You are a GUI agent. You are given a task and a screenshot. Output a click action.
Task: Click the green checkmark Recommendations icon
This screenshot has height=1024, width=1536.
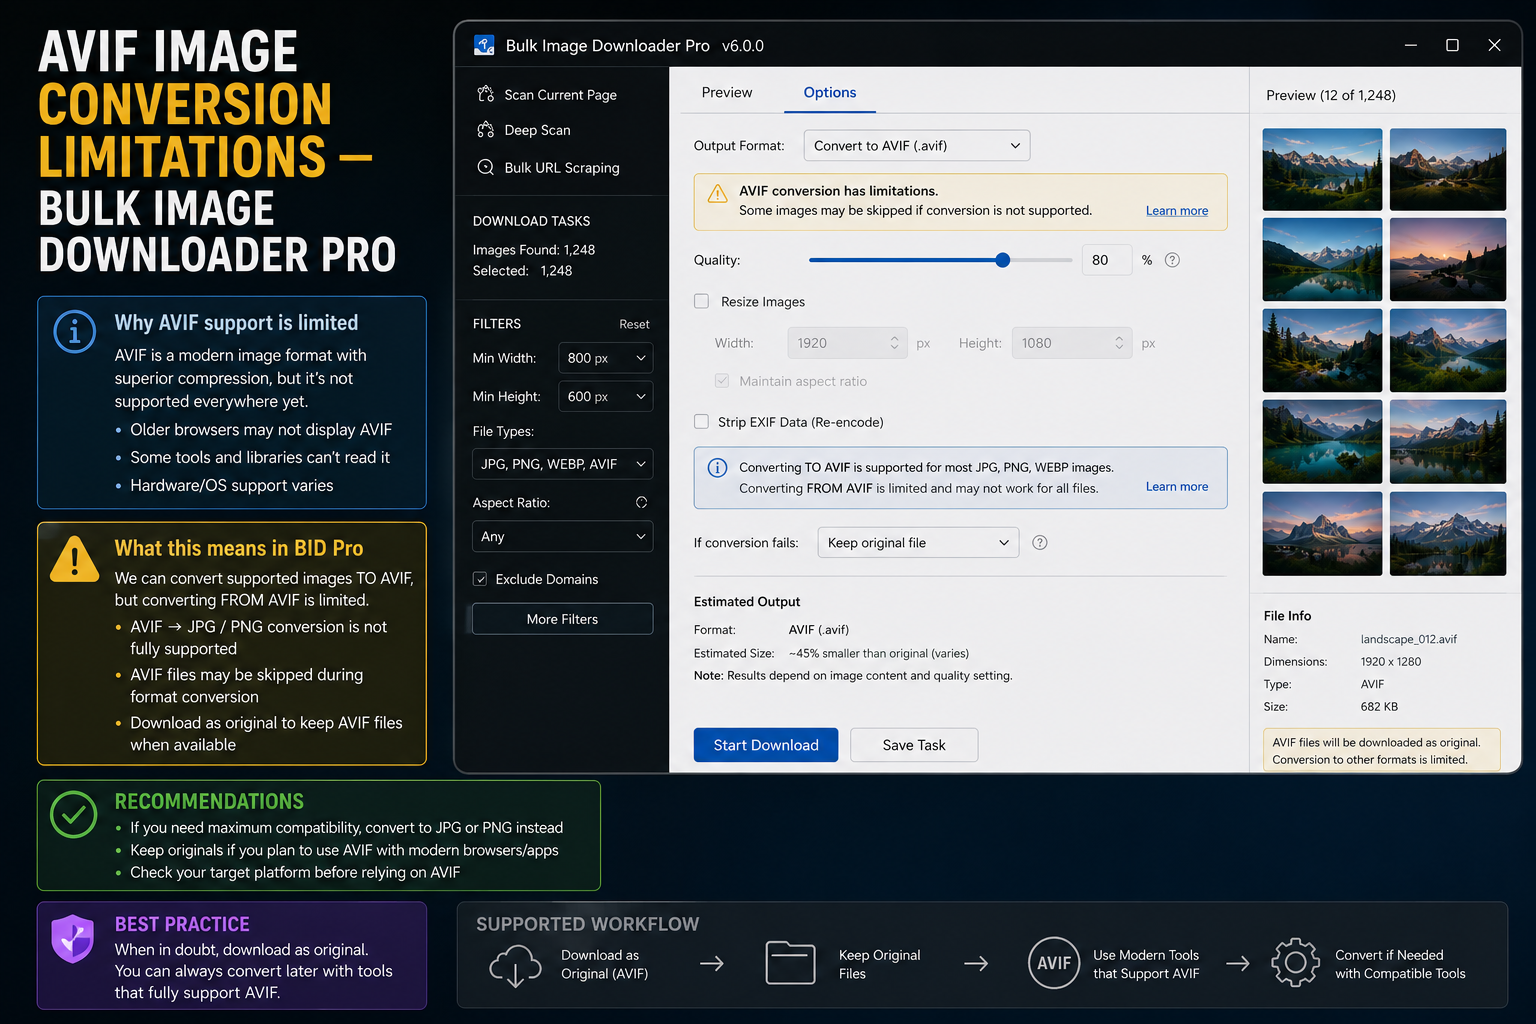tap(74, 815)
